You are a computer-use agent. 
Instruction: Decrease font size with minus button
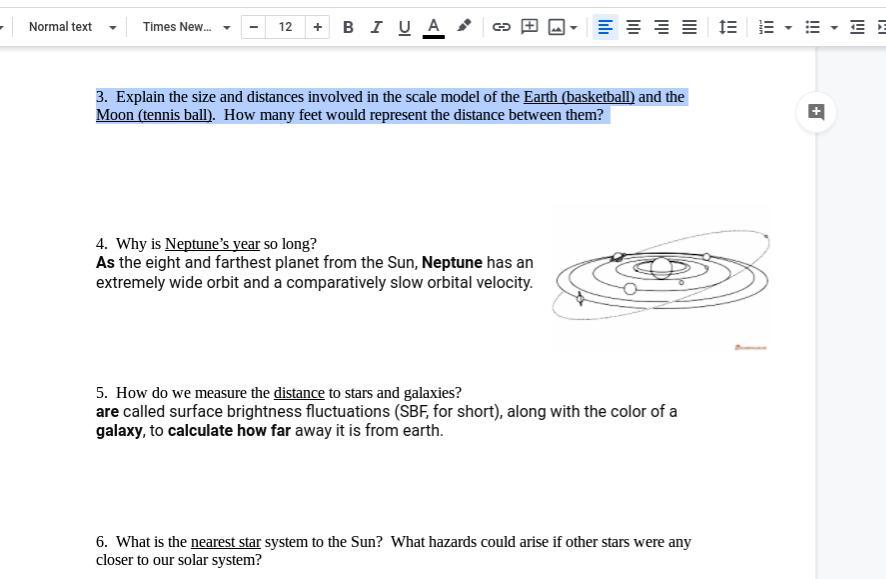pyautogui.click(x=254, y=27)
